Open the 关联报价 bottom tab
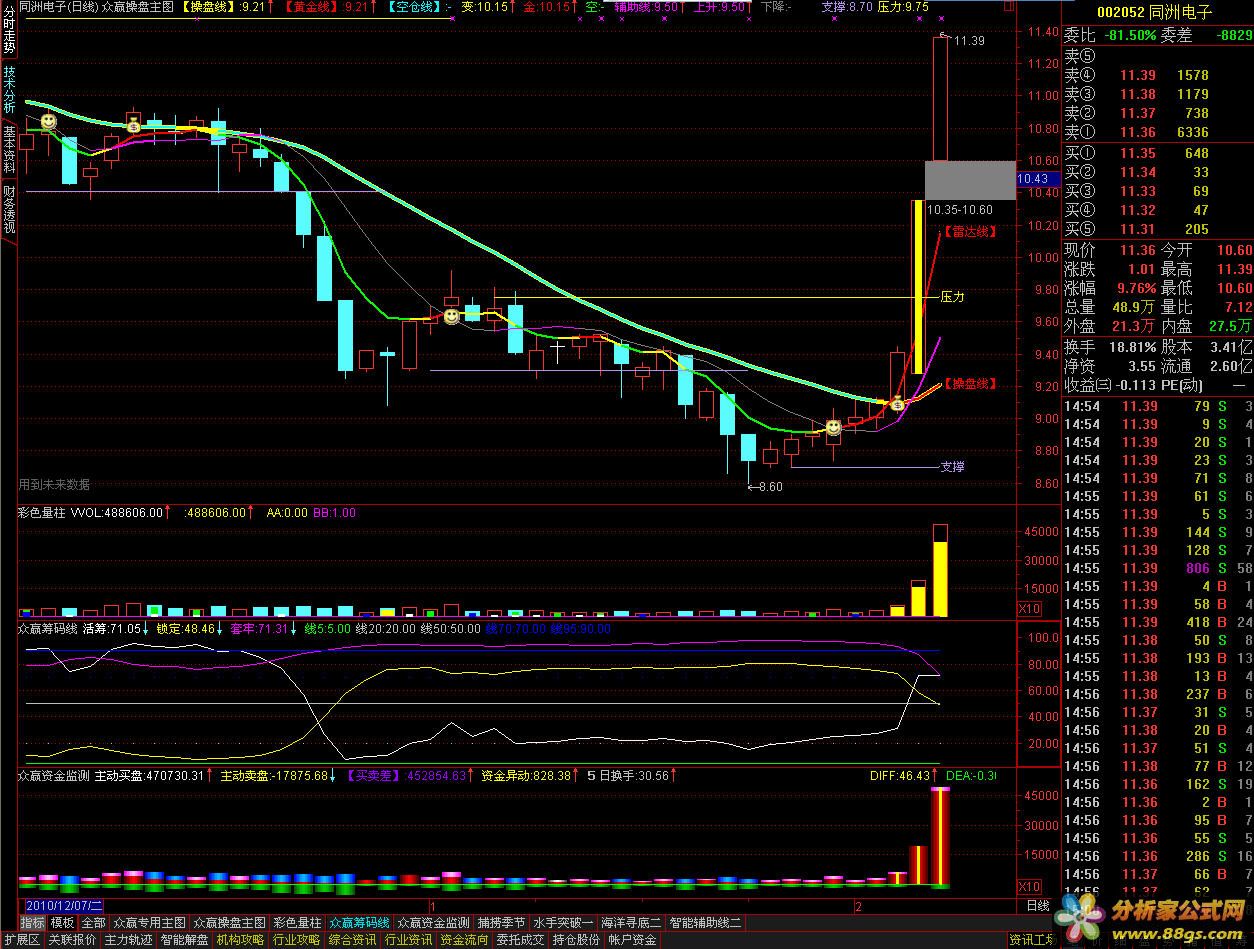The image size is (1254, 949). (72, 940)
